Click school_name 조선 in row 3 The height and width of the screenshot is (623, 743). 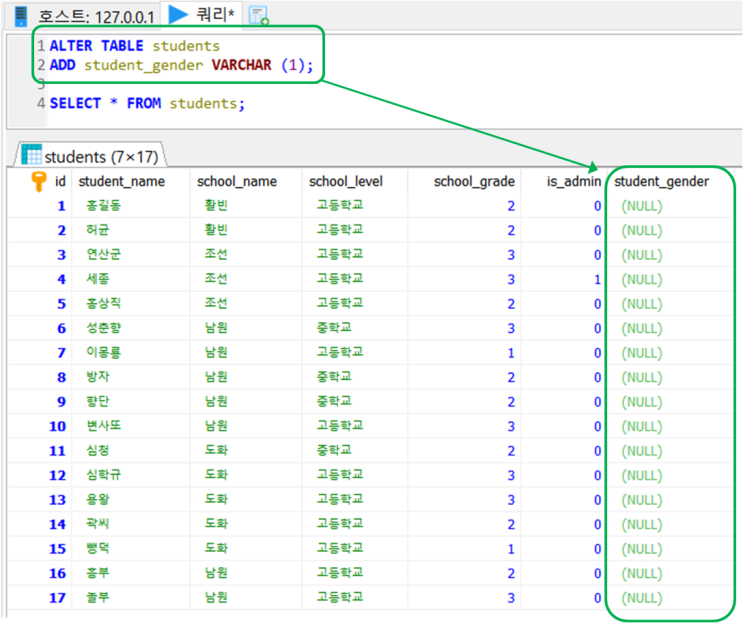tap(216, 254)
